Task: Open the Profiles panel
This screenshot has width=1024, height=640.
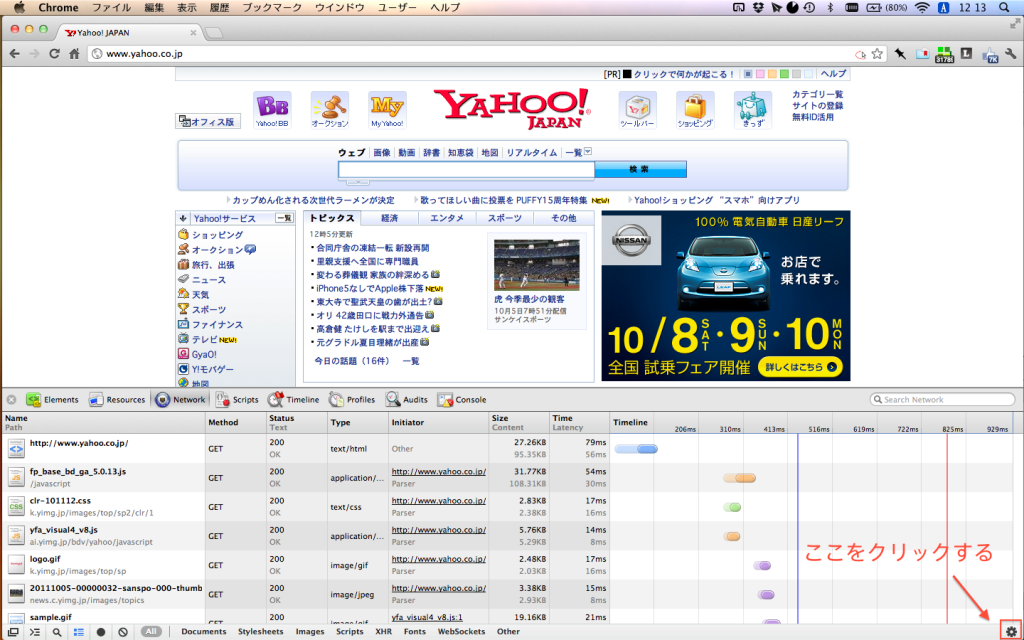Action: tap(352, 400)
